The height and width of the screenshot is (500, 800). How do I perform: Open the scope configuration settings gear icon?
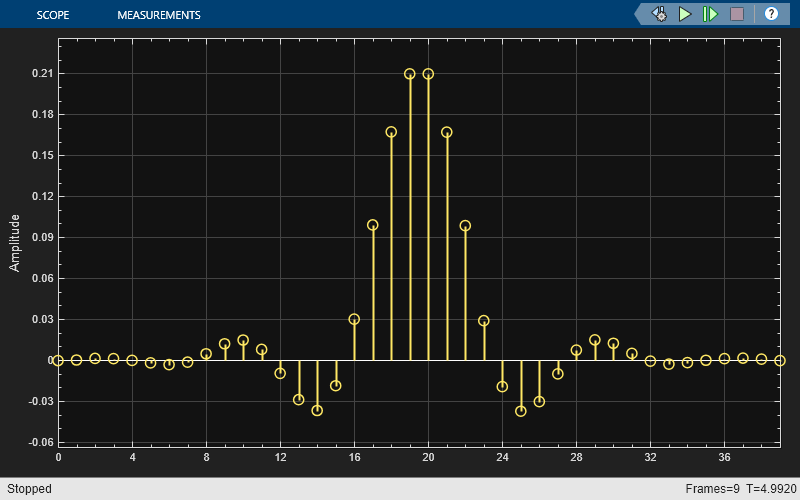[x=660, y=14]
